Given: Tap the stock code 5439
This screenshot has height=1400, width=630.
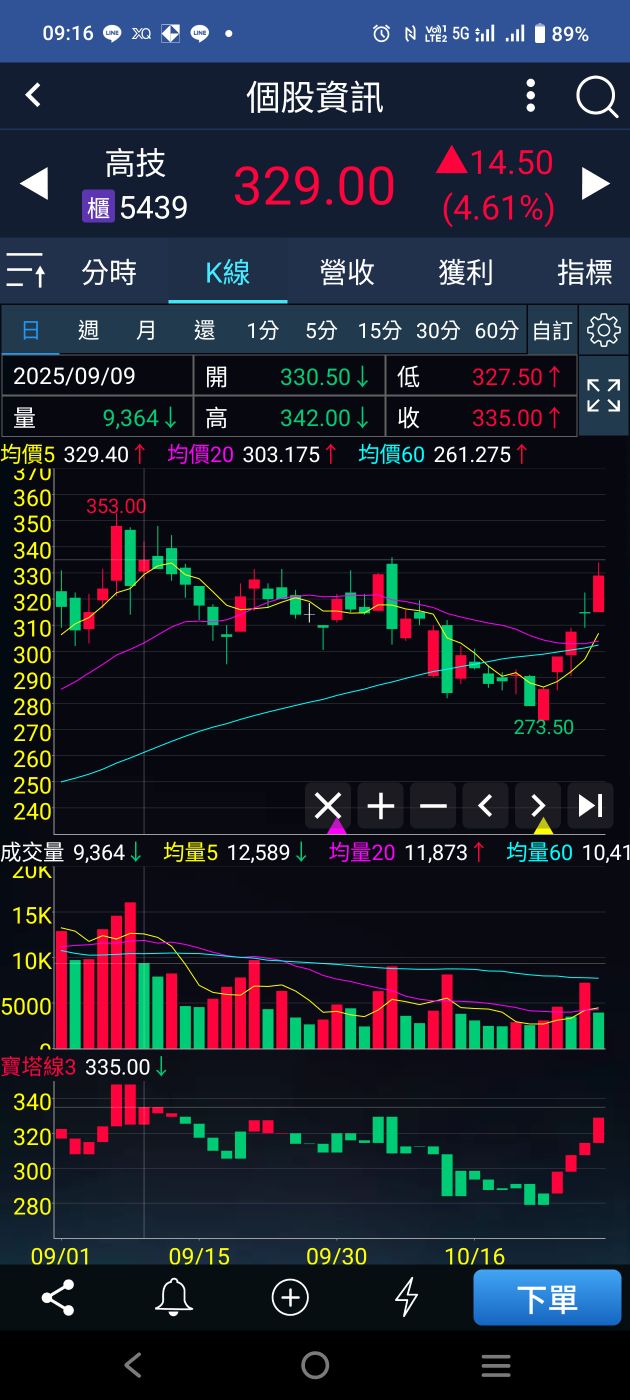Looking at the screenshot, I should pos(154,208).
